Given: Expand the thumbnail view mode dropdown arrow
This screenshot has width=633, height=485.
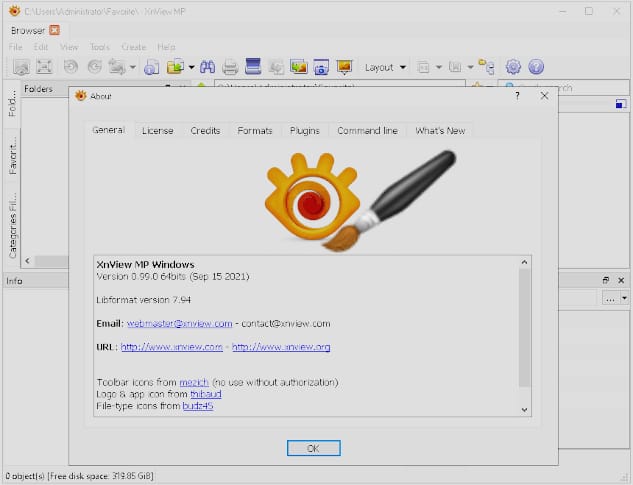Looking at the screenshot, I should (x=439, y=67).
